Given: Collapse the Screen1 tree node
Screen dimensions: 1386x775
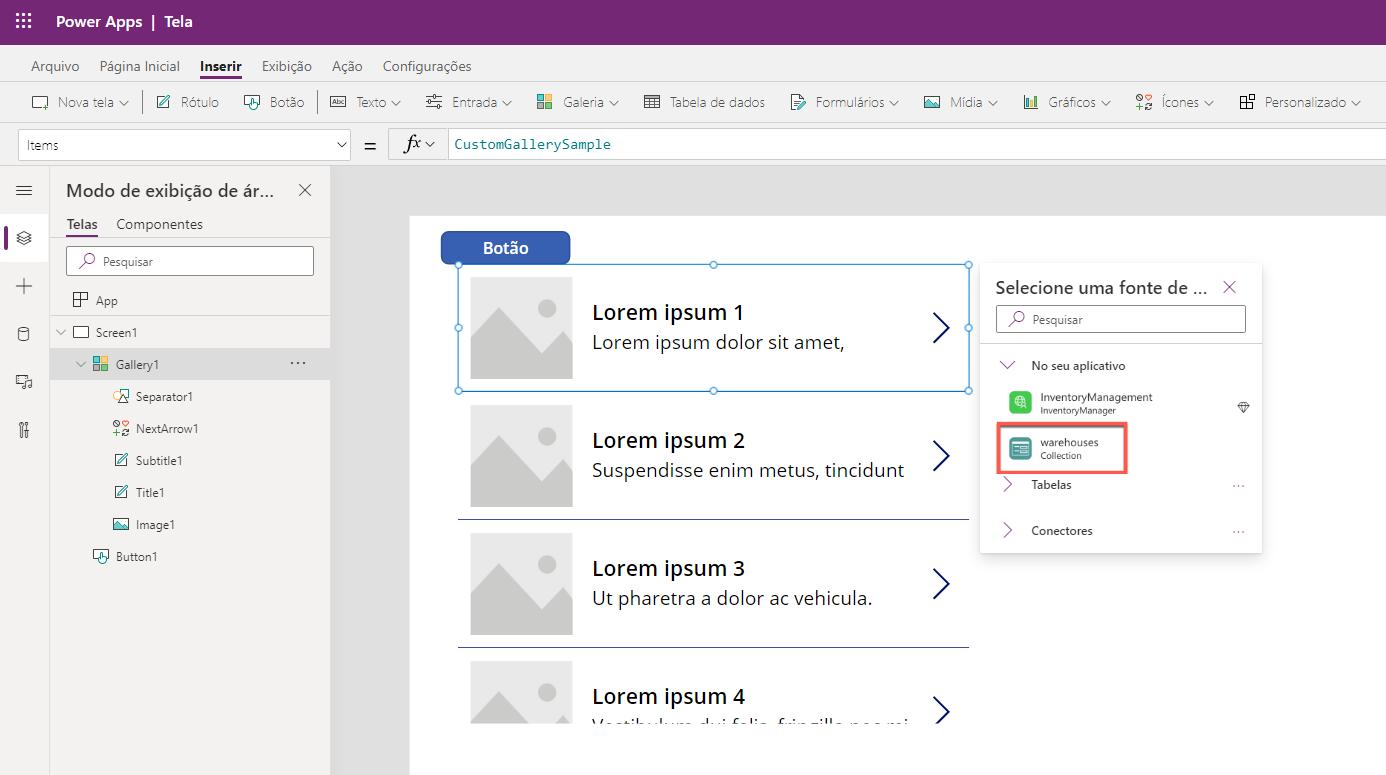Looking at the screenshot, I should tap(61, 332).
